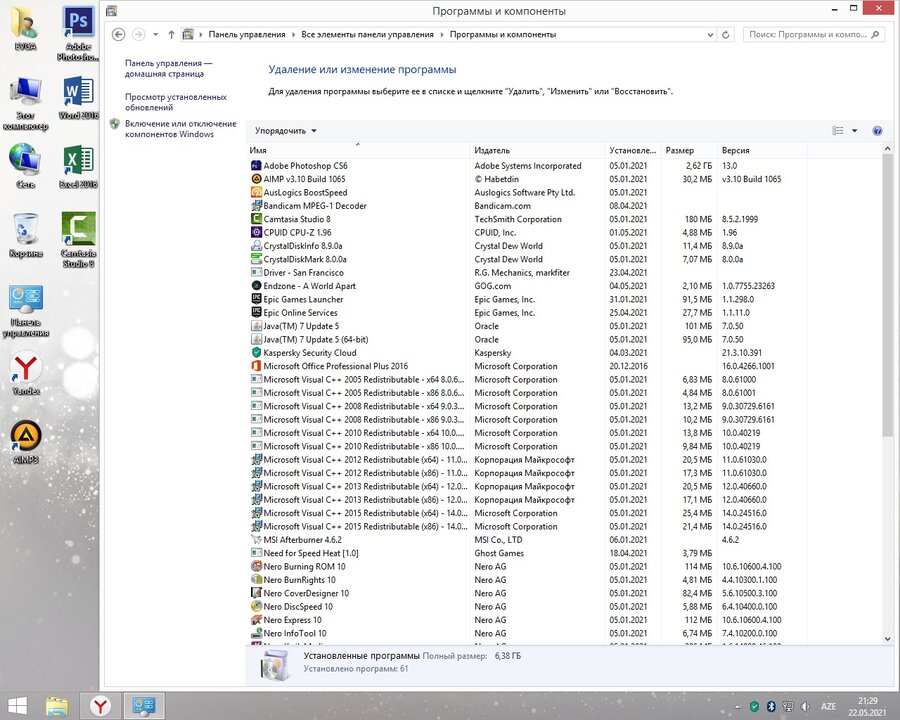Screen dimensions: 900x720
Task: Expand the breadcrumb arrow after Панель управления
Action: (293, 34)
